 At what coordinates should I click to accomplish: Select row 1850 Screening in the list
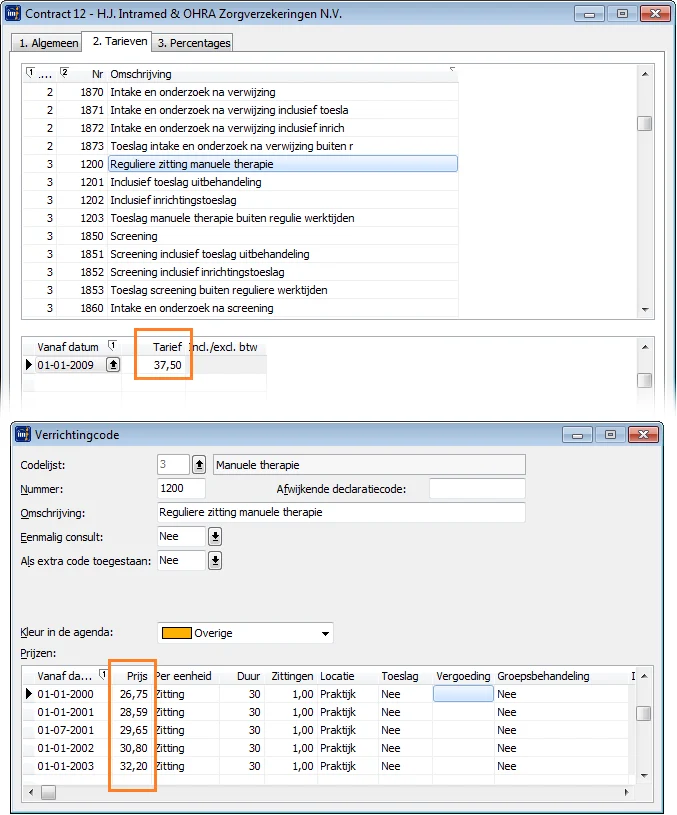[134, 236]
